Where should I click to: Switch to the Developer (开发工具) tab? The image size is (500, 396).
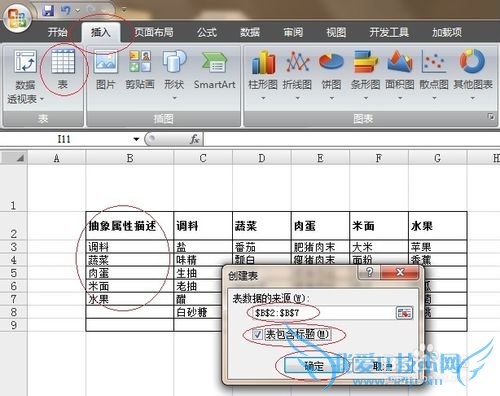click(x=389, y=32)
